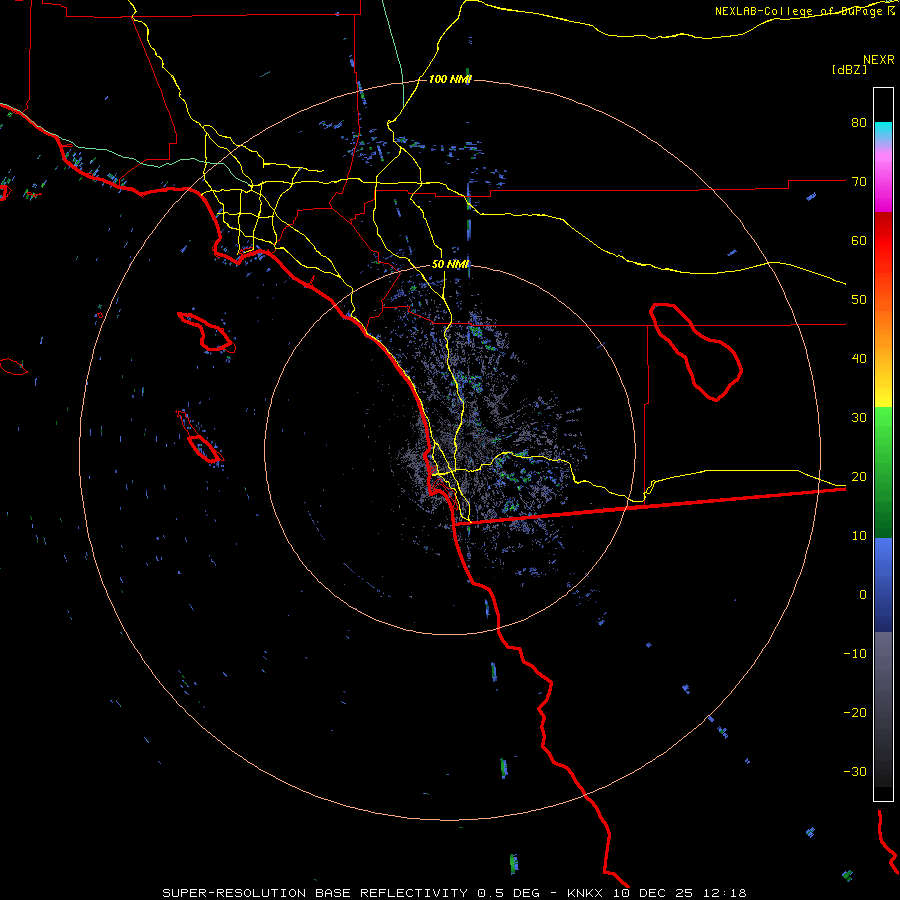
Task: Click the NEXR label above the color scale
Action: 878,60
